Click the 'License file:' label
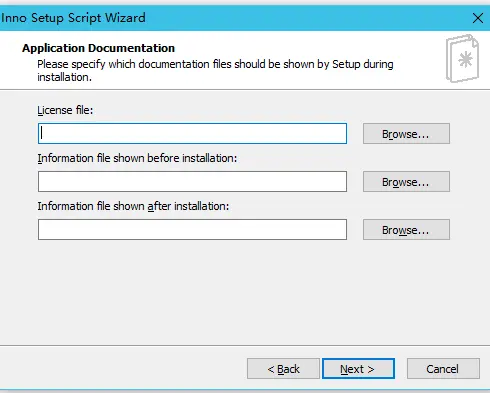 click(x=65, y=110)
